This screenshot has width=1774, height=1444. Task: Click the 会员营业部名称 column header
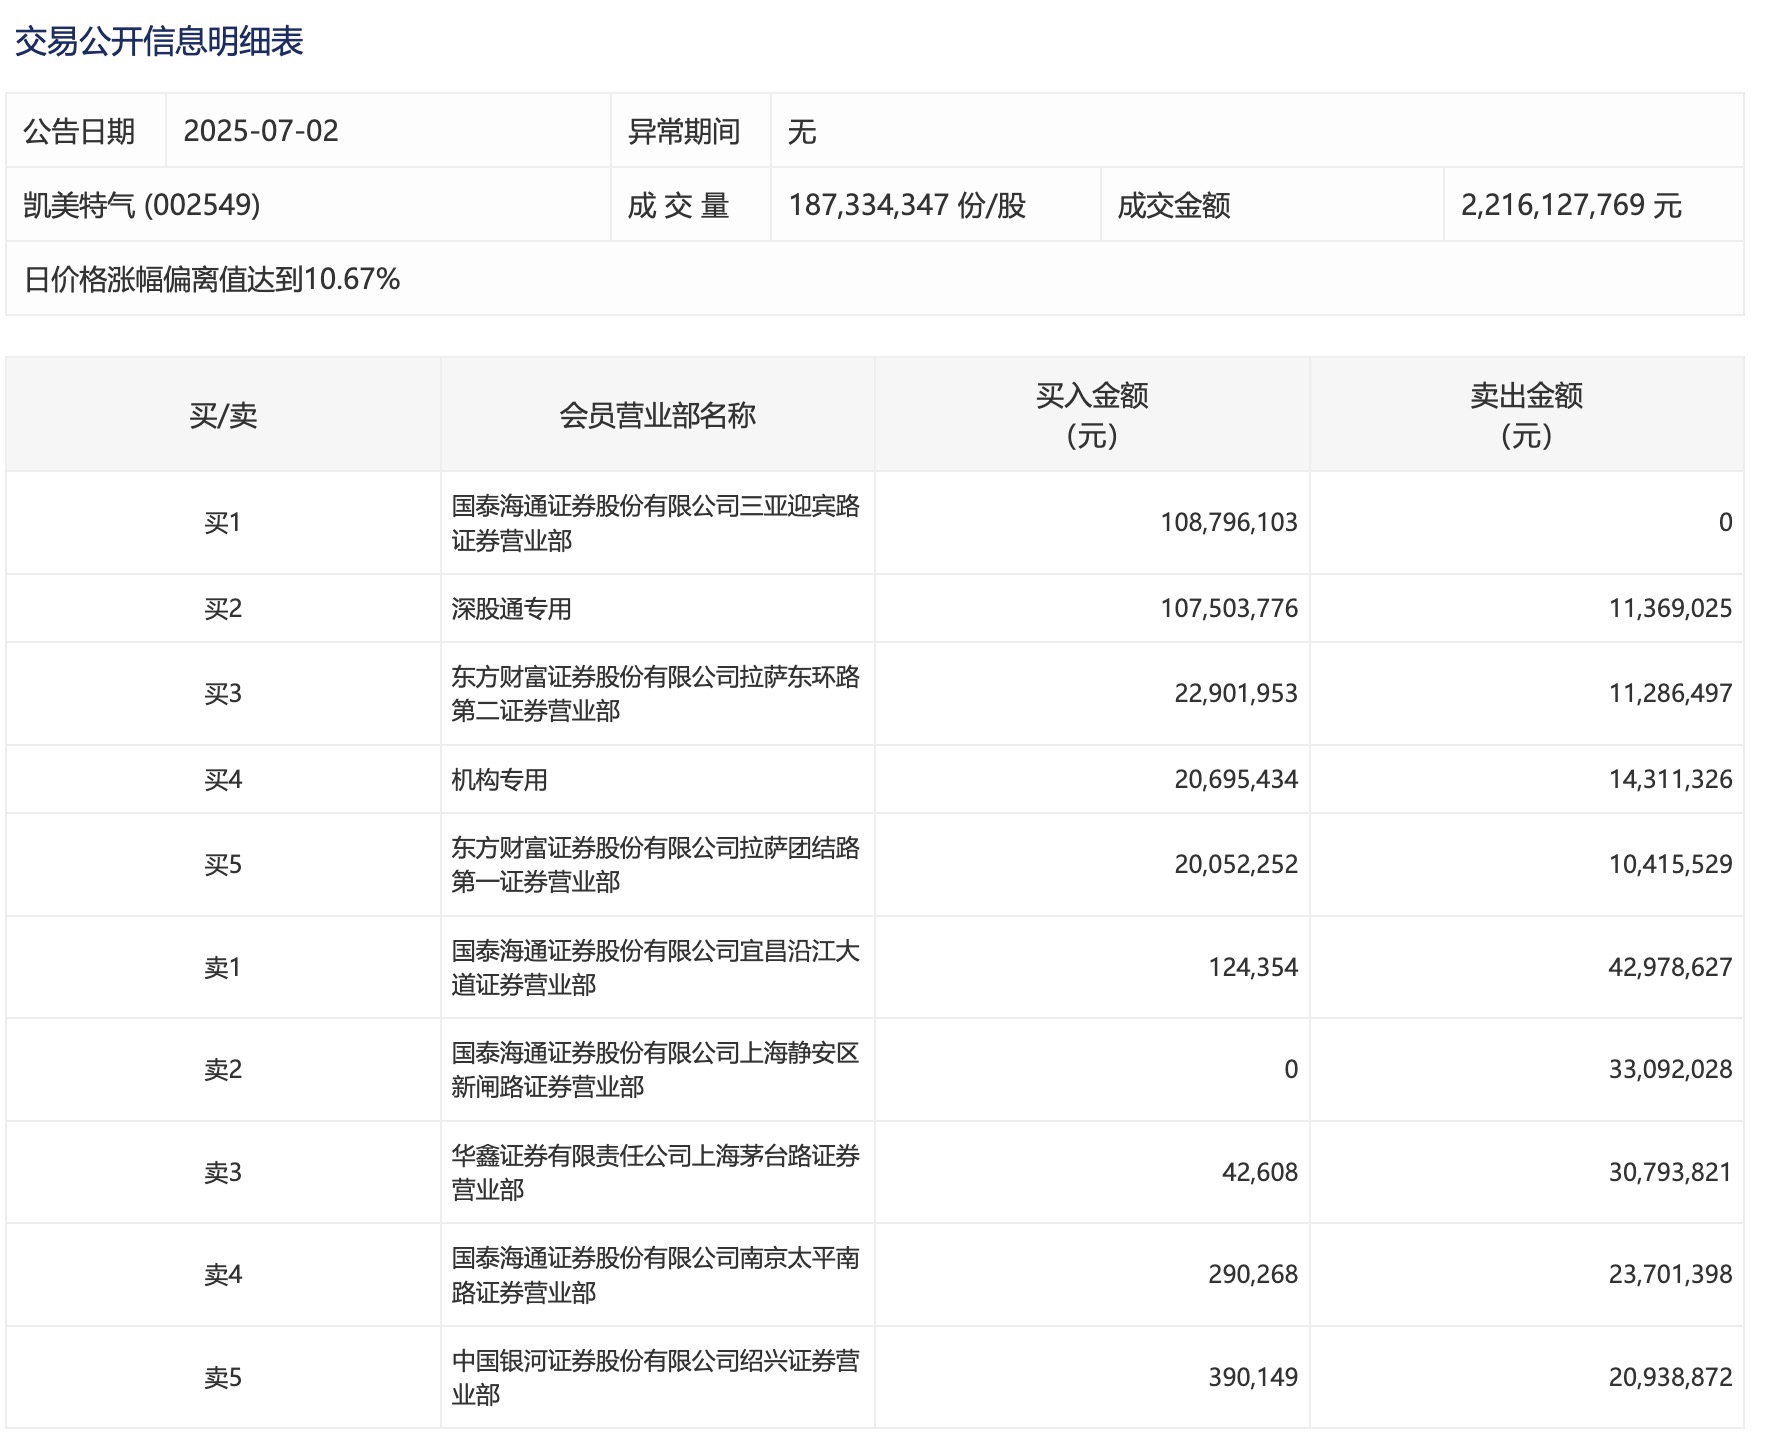point(657,415)
